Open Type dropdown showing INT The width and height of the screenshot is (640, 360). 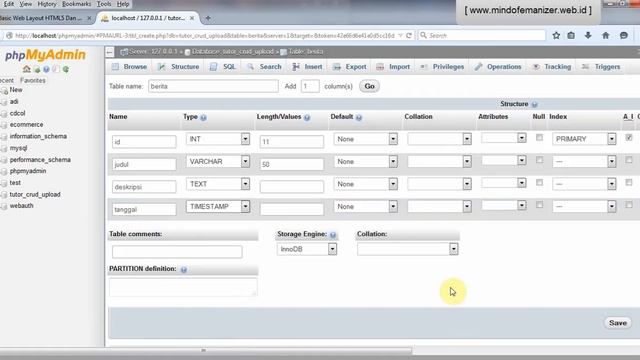coord(218,139)
